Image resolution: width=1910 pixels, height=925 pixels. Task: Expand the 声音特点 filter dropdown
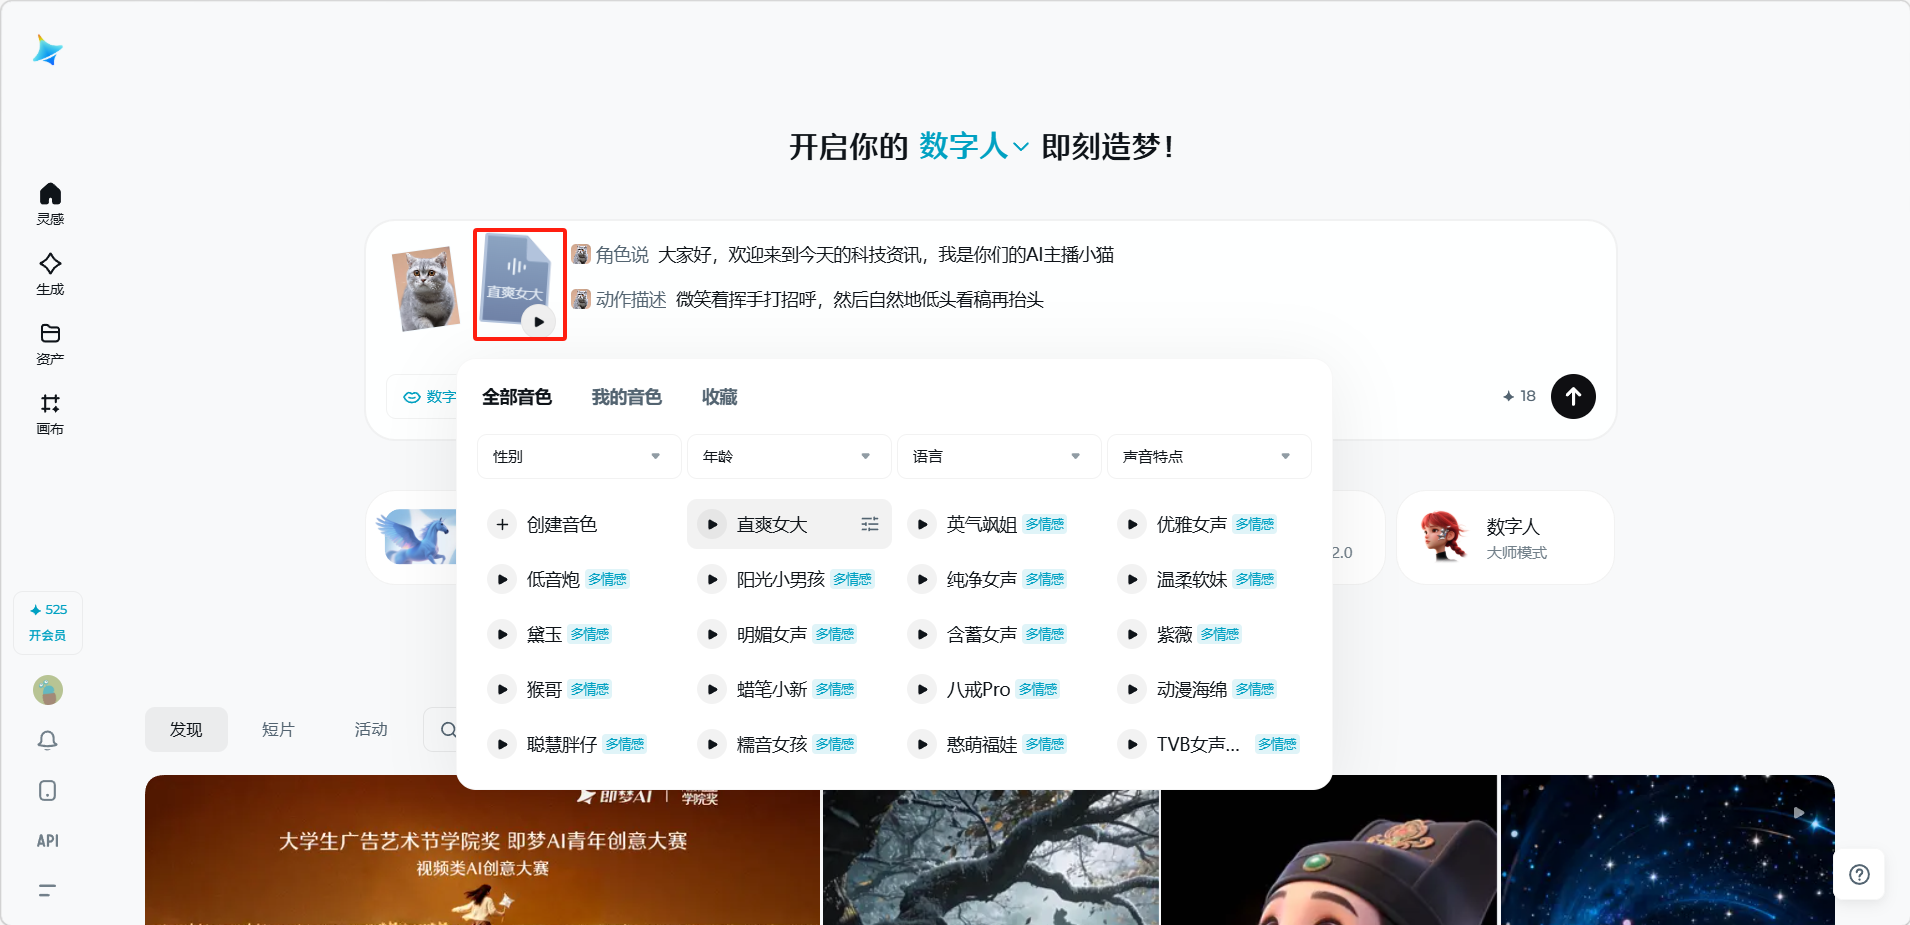1208,456
